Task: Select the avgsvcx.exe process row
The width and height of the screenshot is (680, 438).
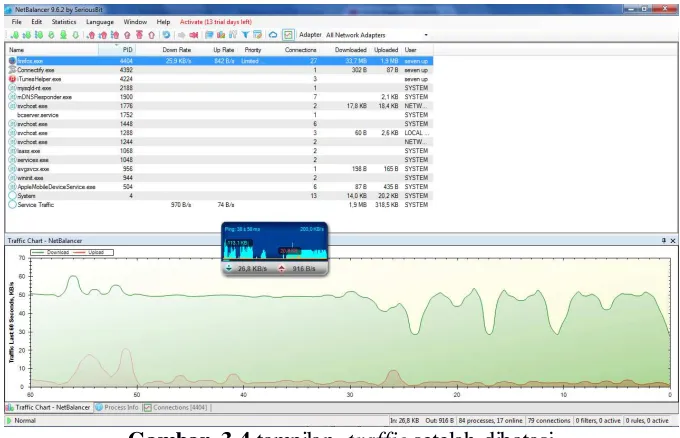Action: 220,169
